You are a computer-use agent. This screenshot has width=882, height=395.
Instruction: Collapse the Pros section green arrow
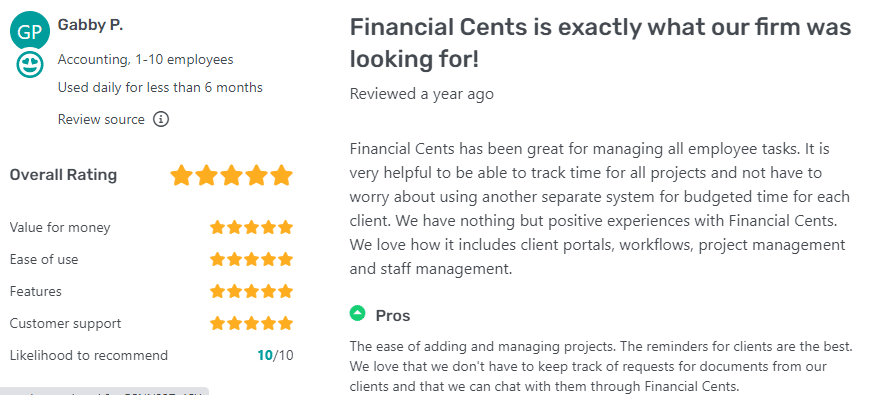point(357,313)
